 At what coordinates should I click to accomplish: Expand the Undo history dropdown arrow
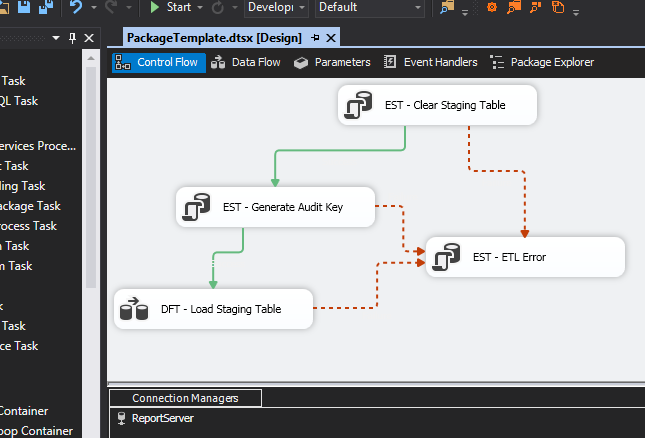click(x=91, y=8)
